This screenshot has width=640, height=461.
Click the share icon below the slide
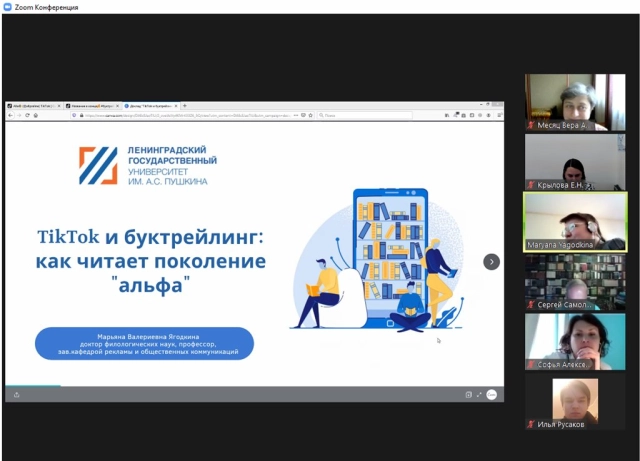click(16, 395)
